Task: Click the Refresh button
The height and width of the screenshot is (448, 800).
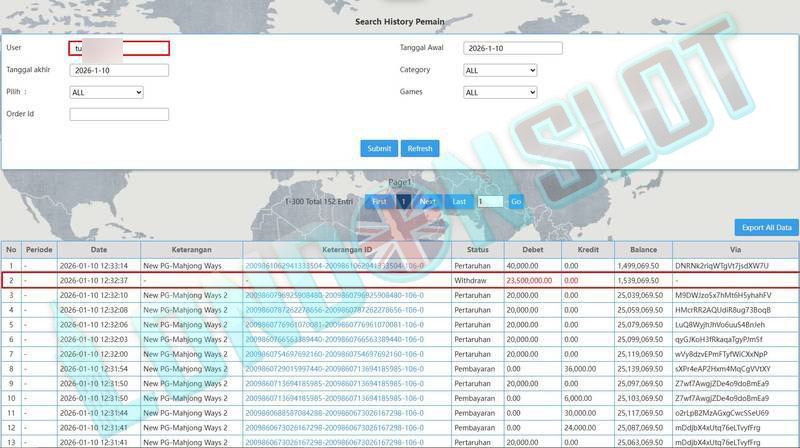Action: (x=420, y=148)
